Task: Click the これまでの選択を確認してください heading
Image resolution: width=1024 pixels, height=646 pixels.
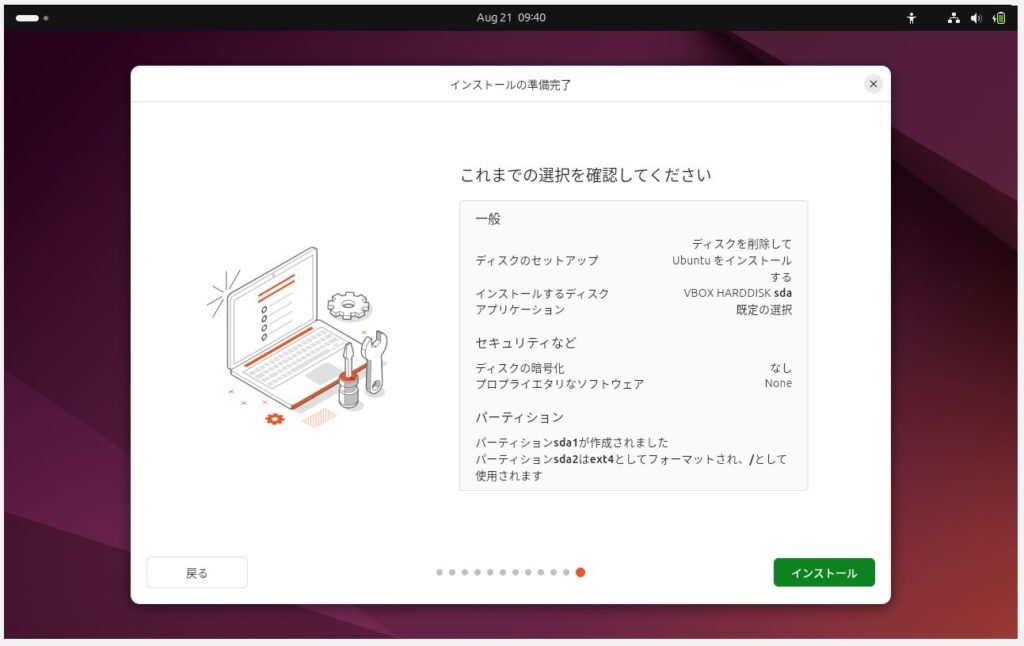Action: [586, 175]
